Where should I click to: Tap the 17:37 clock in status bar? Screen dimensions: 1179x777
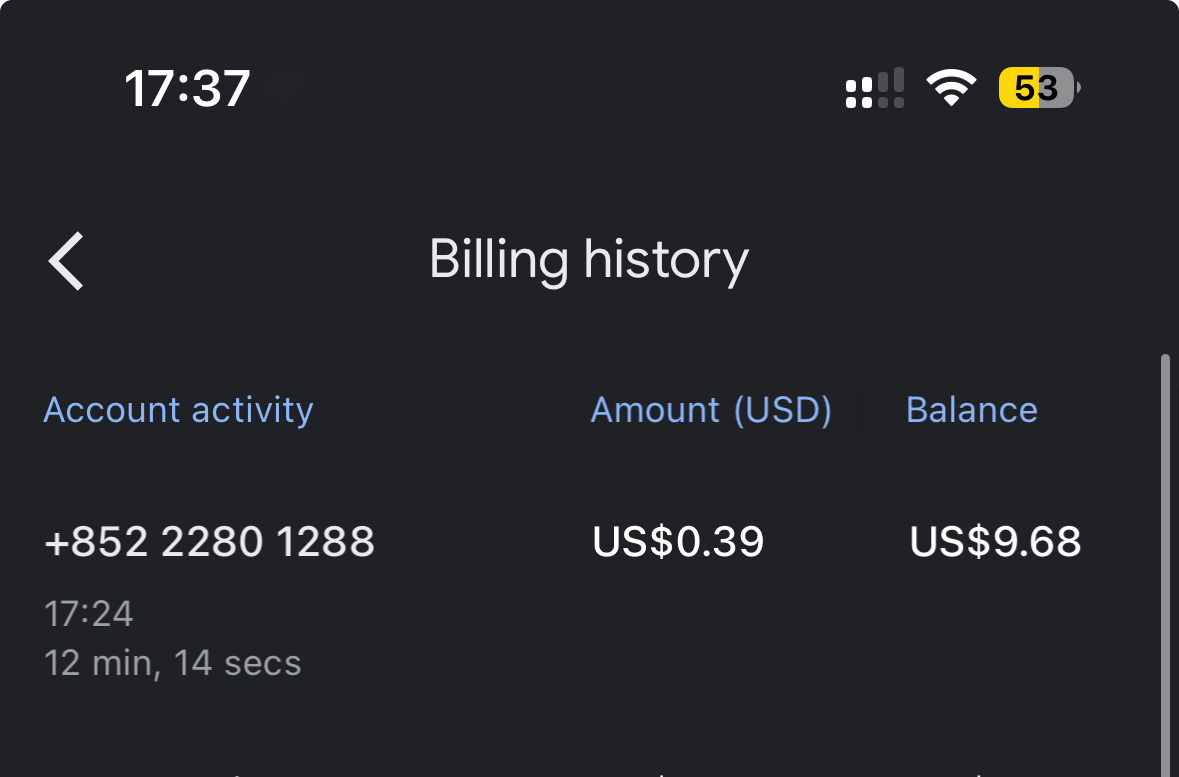186,89
